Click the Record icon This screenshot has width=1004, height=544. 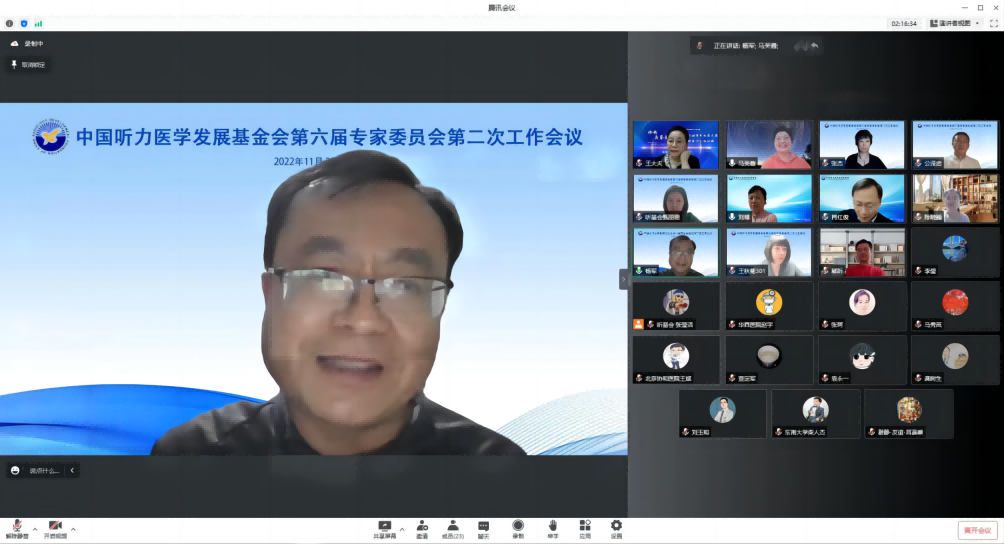(518, 526)
